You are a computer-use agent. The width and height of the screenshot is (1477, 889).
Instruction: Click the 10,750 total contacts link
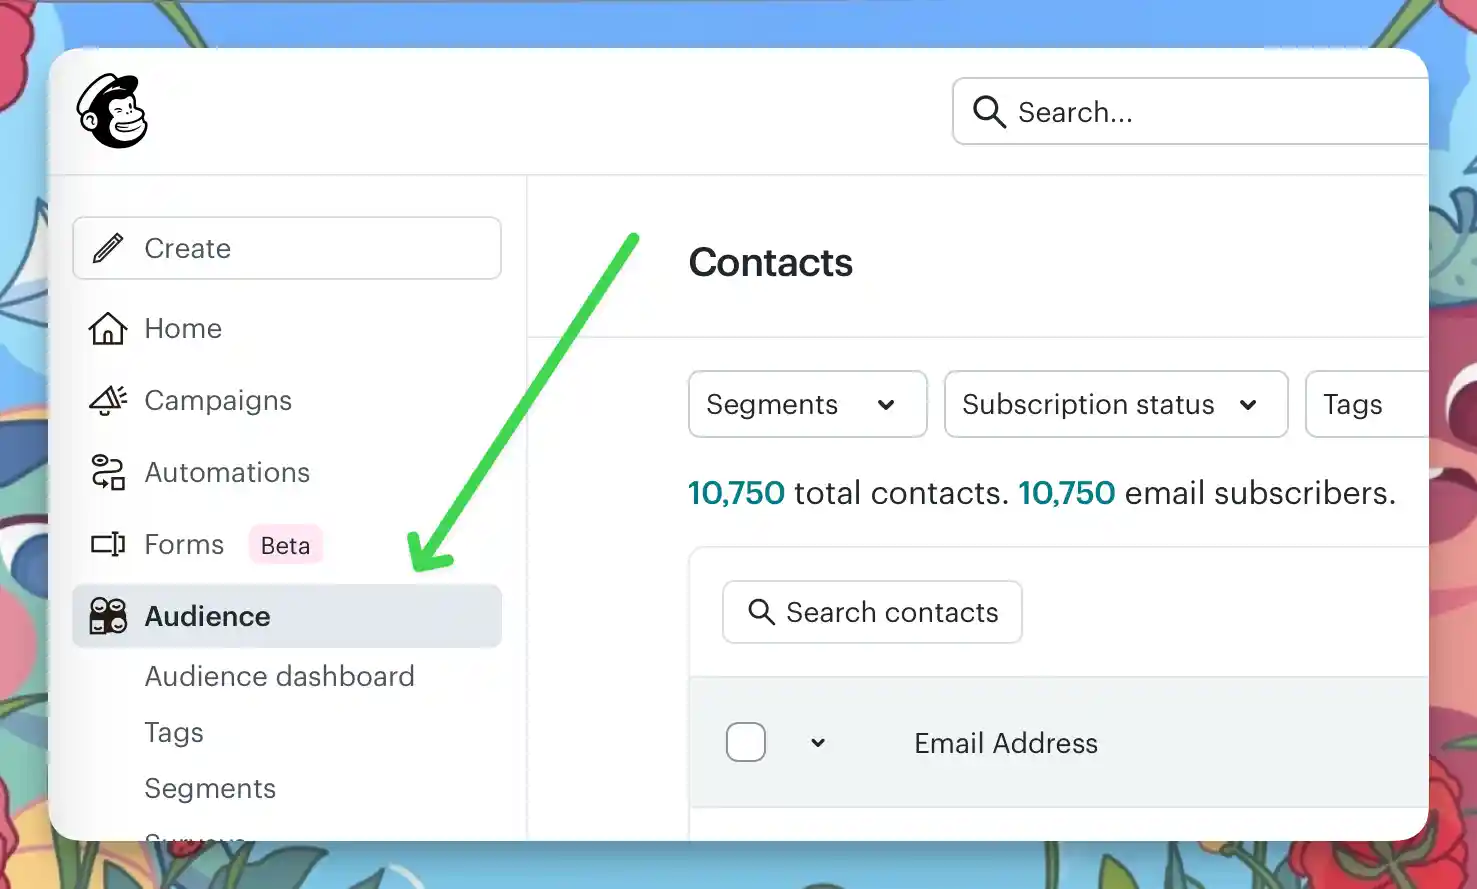pos(736,492)
